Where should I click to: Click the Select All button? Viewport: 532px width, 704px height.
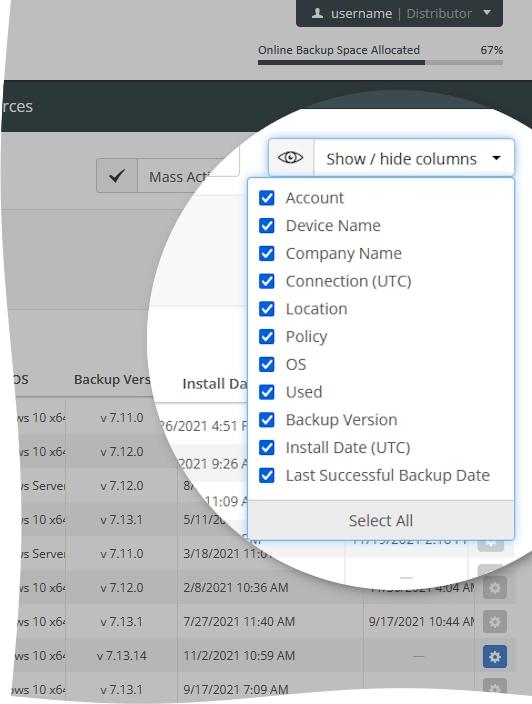click(381, 520)
